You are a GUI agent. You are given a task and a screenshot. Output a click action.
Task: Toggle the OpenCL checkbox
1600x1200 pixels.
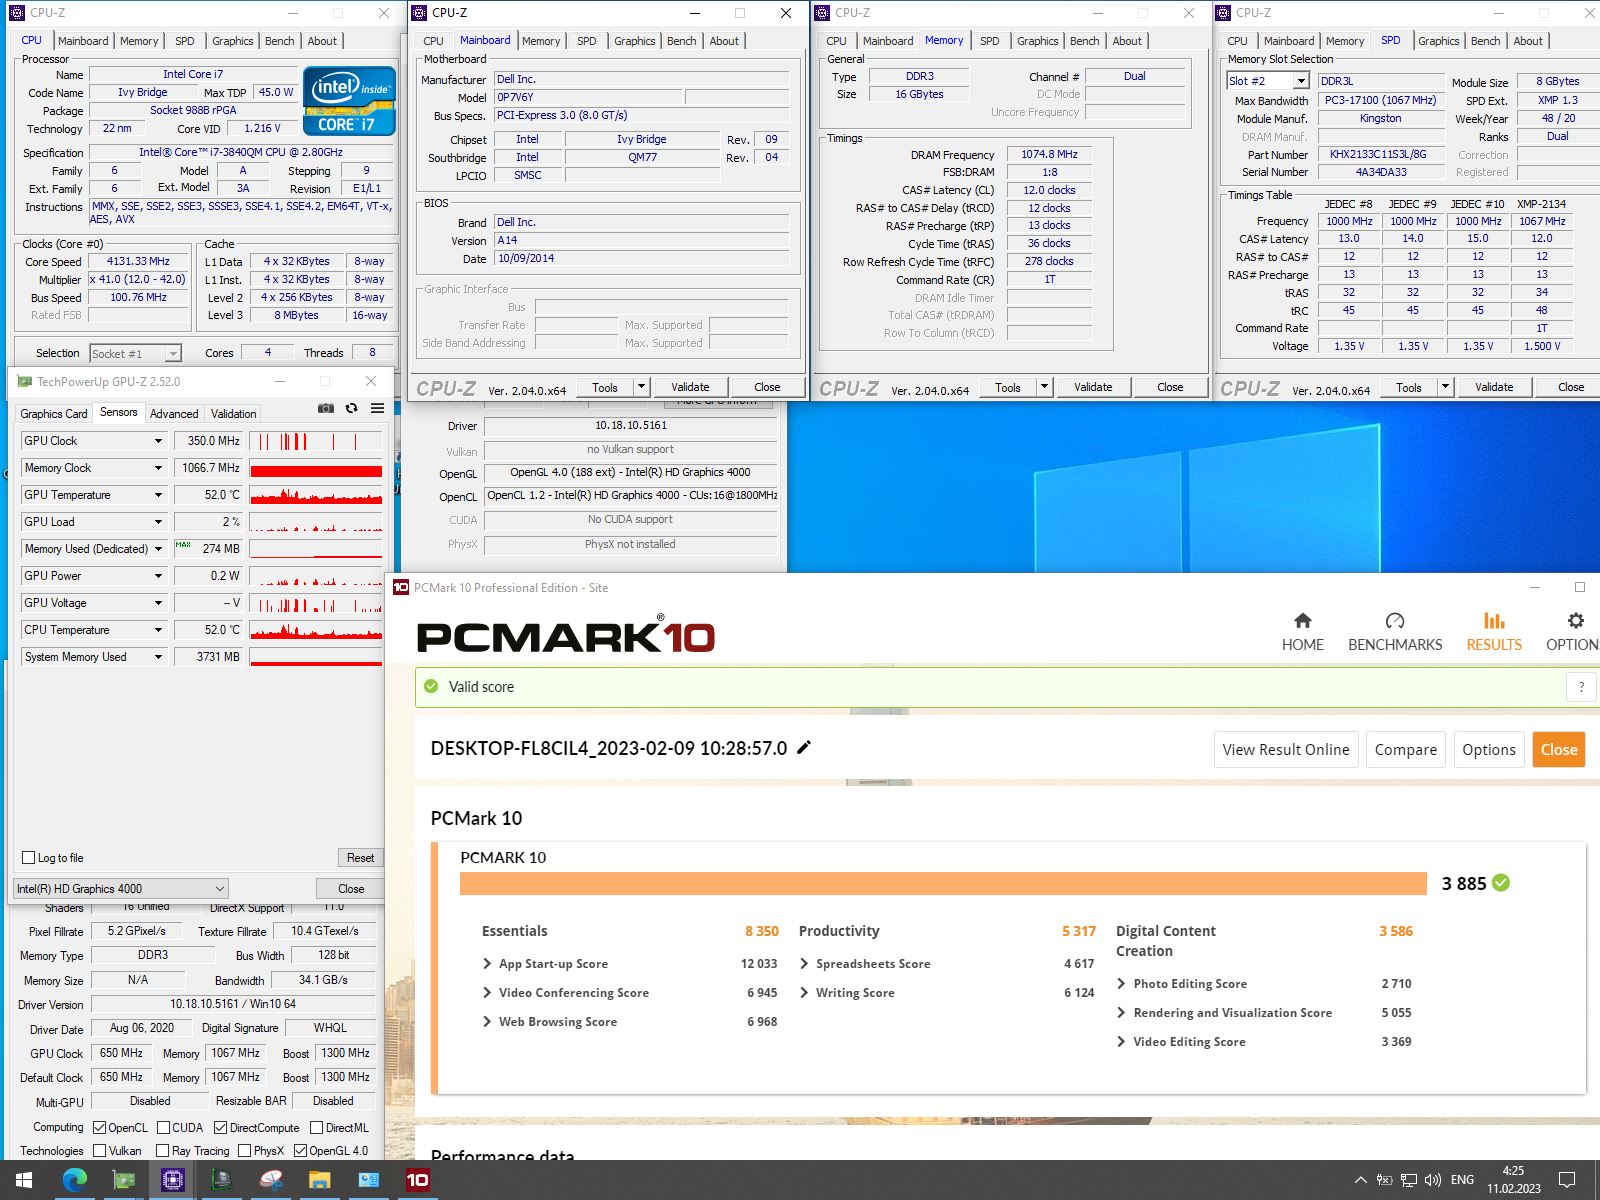pyautogui.click(x=99, y=1127)
